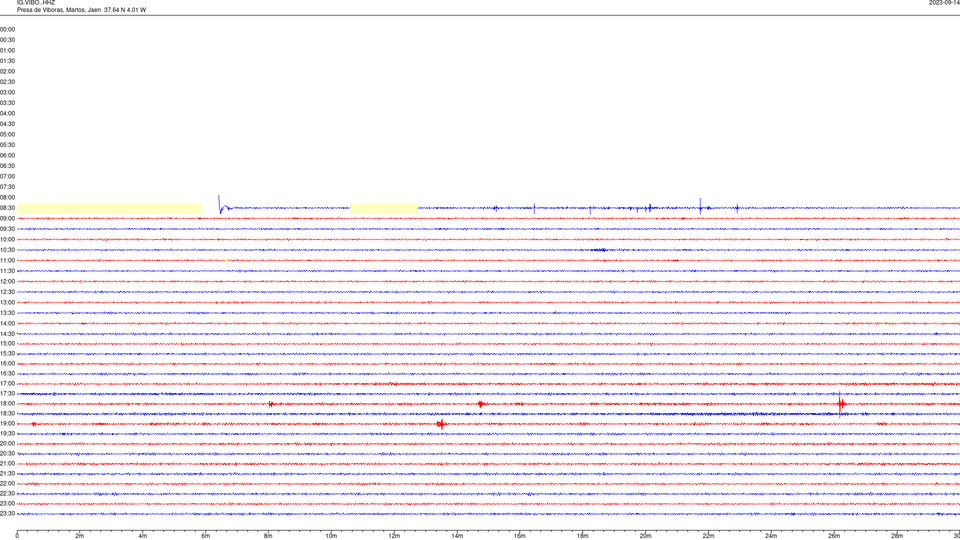Select the 13:00 row label

(7, 302)
